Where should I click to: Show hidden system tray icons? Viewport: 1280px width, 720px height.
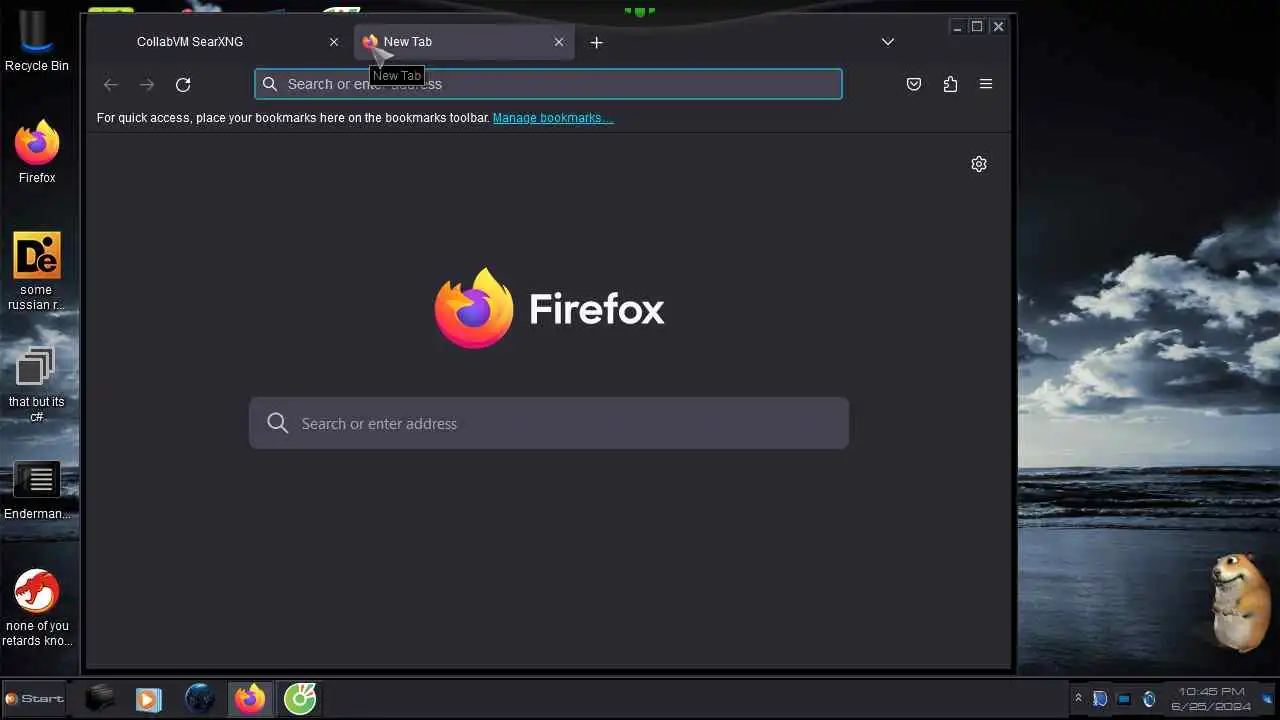click(x=1078, y=699)
